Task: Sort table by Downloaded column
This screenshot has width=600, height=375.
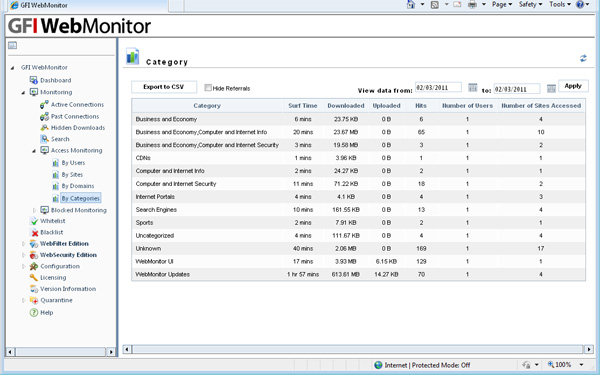Action: 346,106
